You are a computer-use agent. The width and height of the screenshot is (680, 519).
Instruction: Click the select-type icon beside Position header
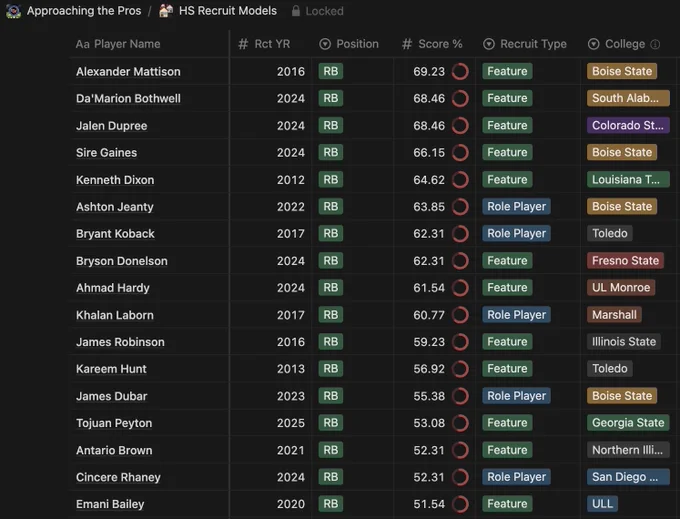click(325, 44)
